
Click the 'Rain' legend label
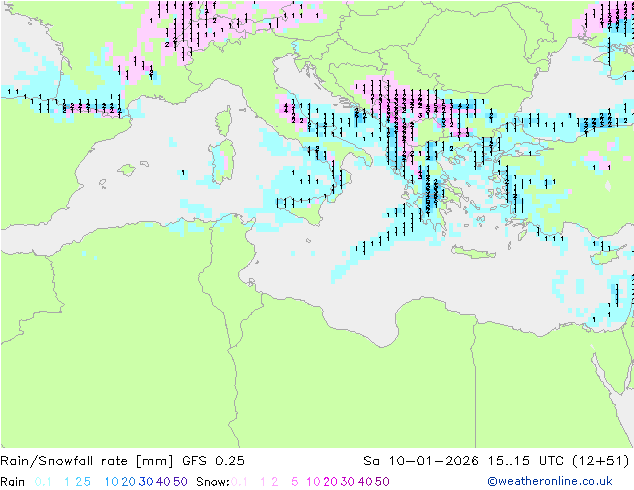point(13,482)
